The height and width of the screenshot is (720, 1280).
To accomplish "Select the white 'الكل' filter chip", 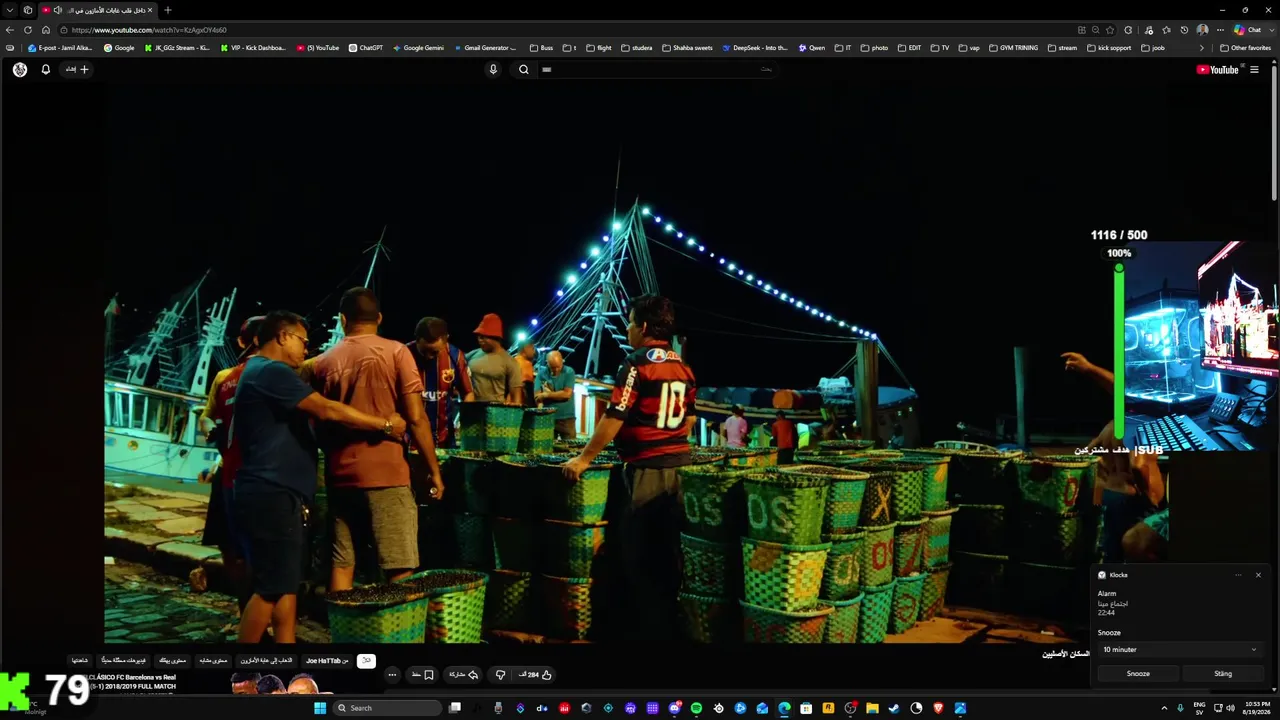I will click(x=366, y=661).
